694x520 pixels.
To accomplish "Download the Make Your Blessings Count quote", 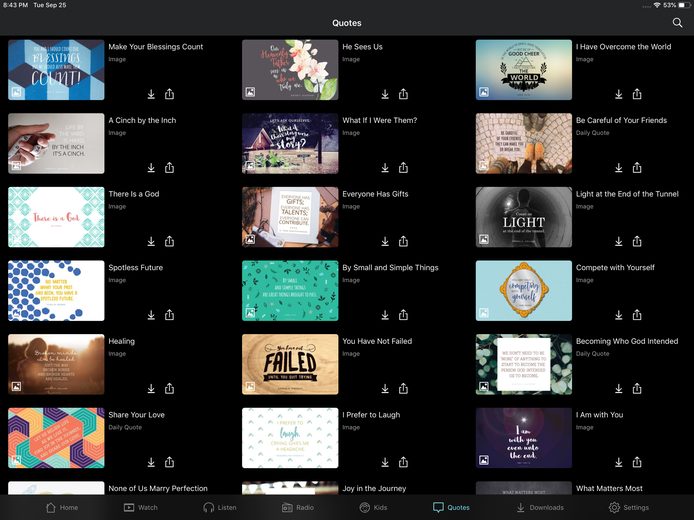I will (x=151, y=94).
